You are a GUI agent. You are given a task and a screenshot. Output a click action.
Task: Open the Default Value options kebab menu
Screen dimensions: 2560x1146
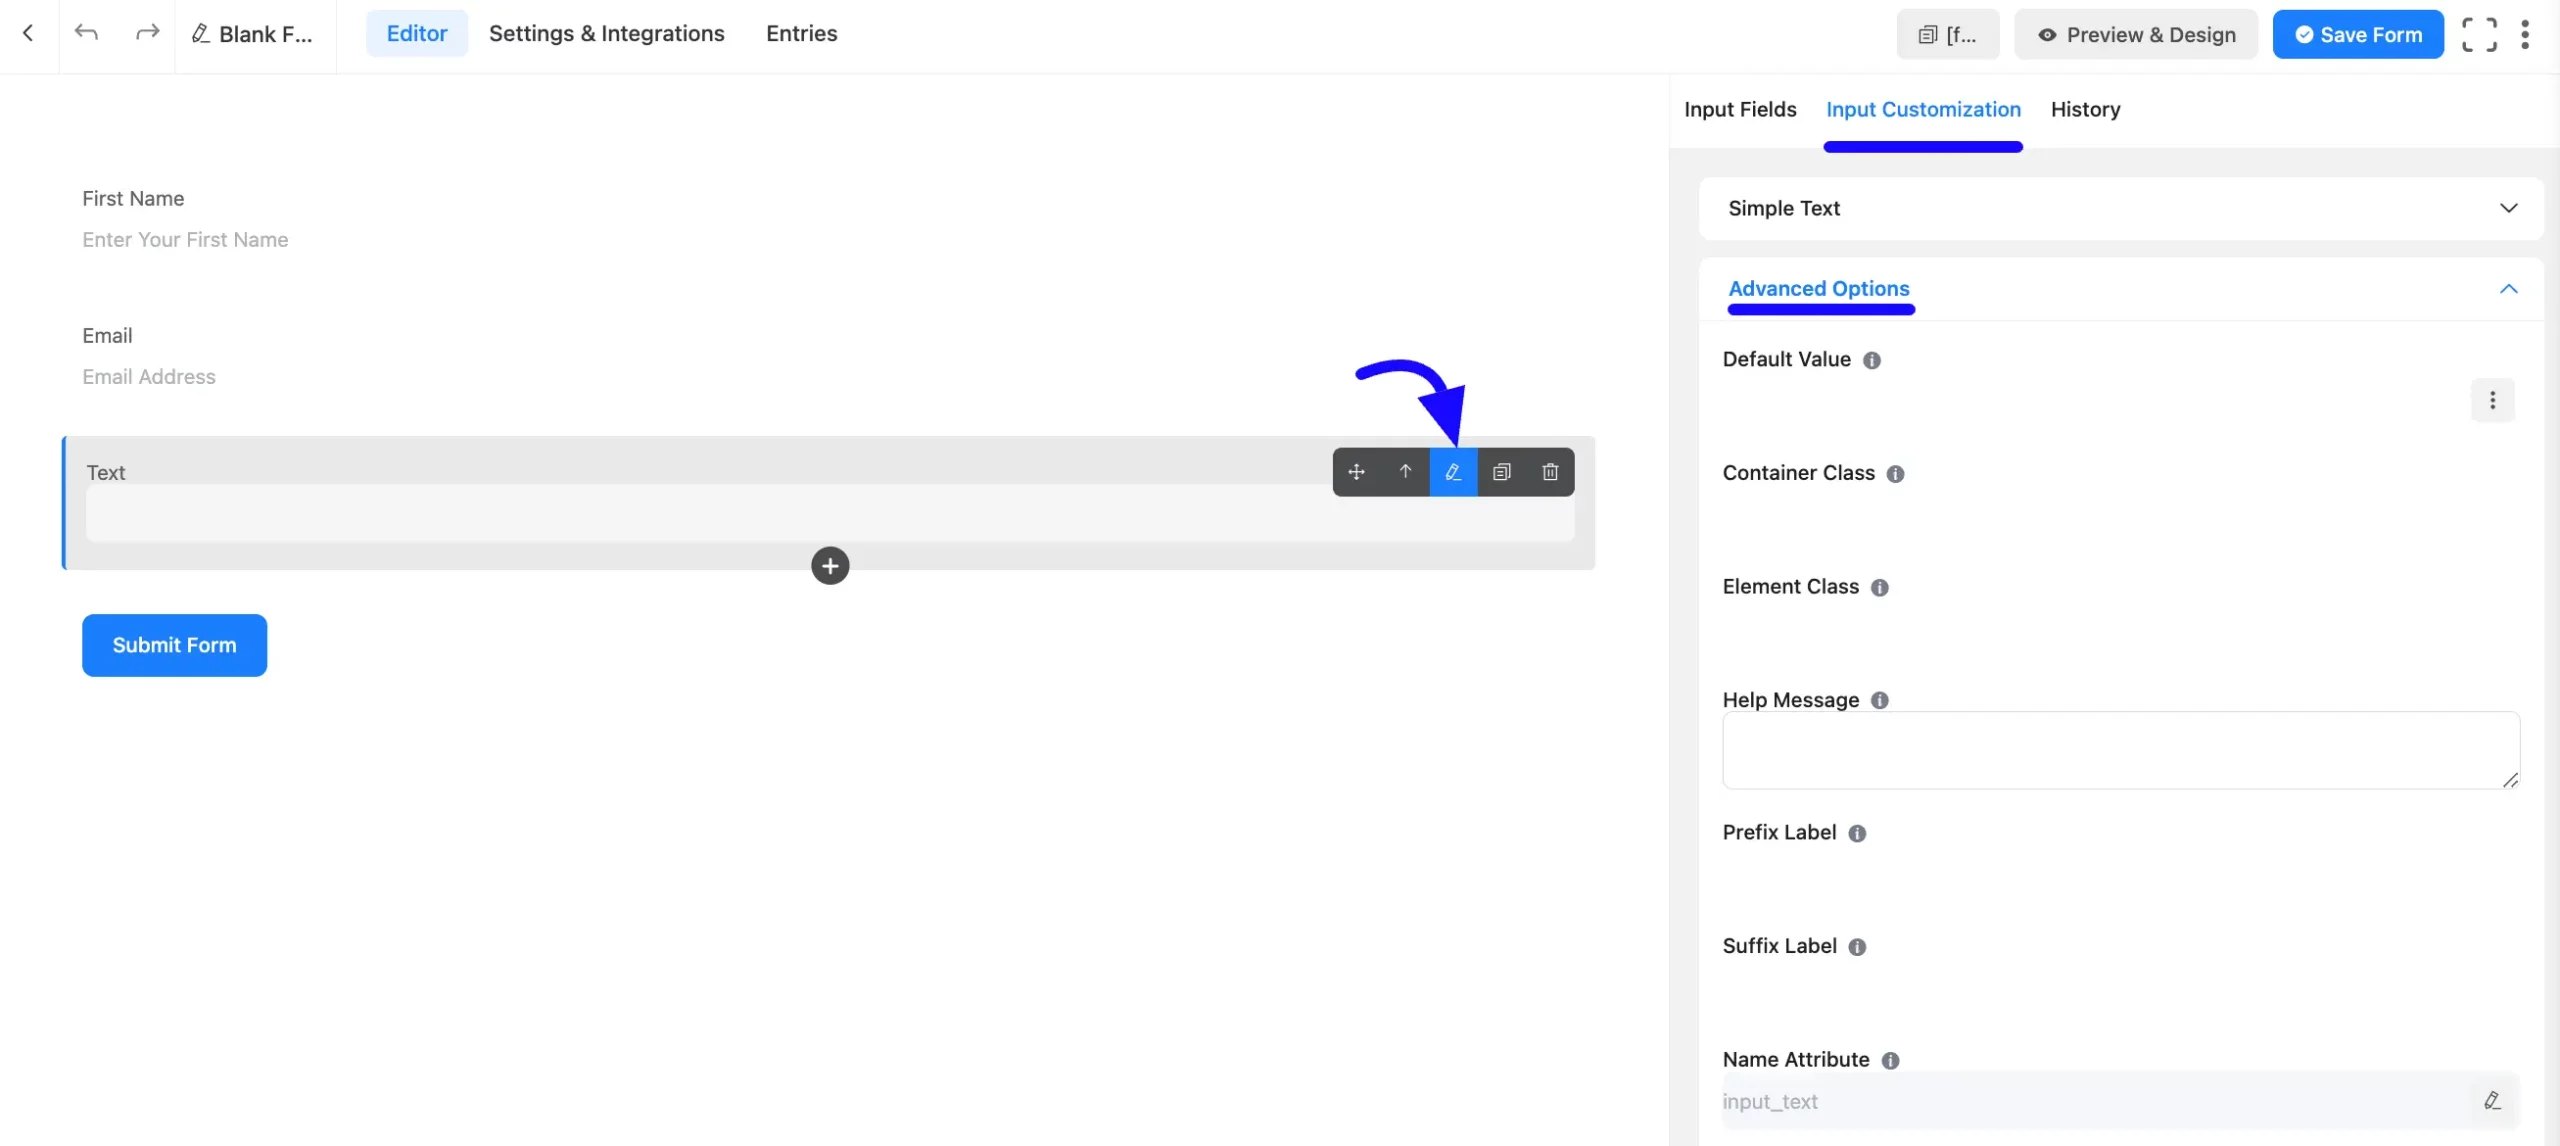point(2492,399)
